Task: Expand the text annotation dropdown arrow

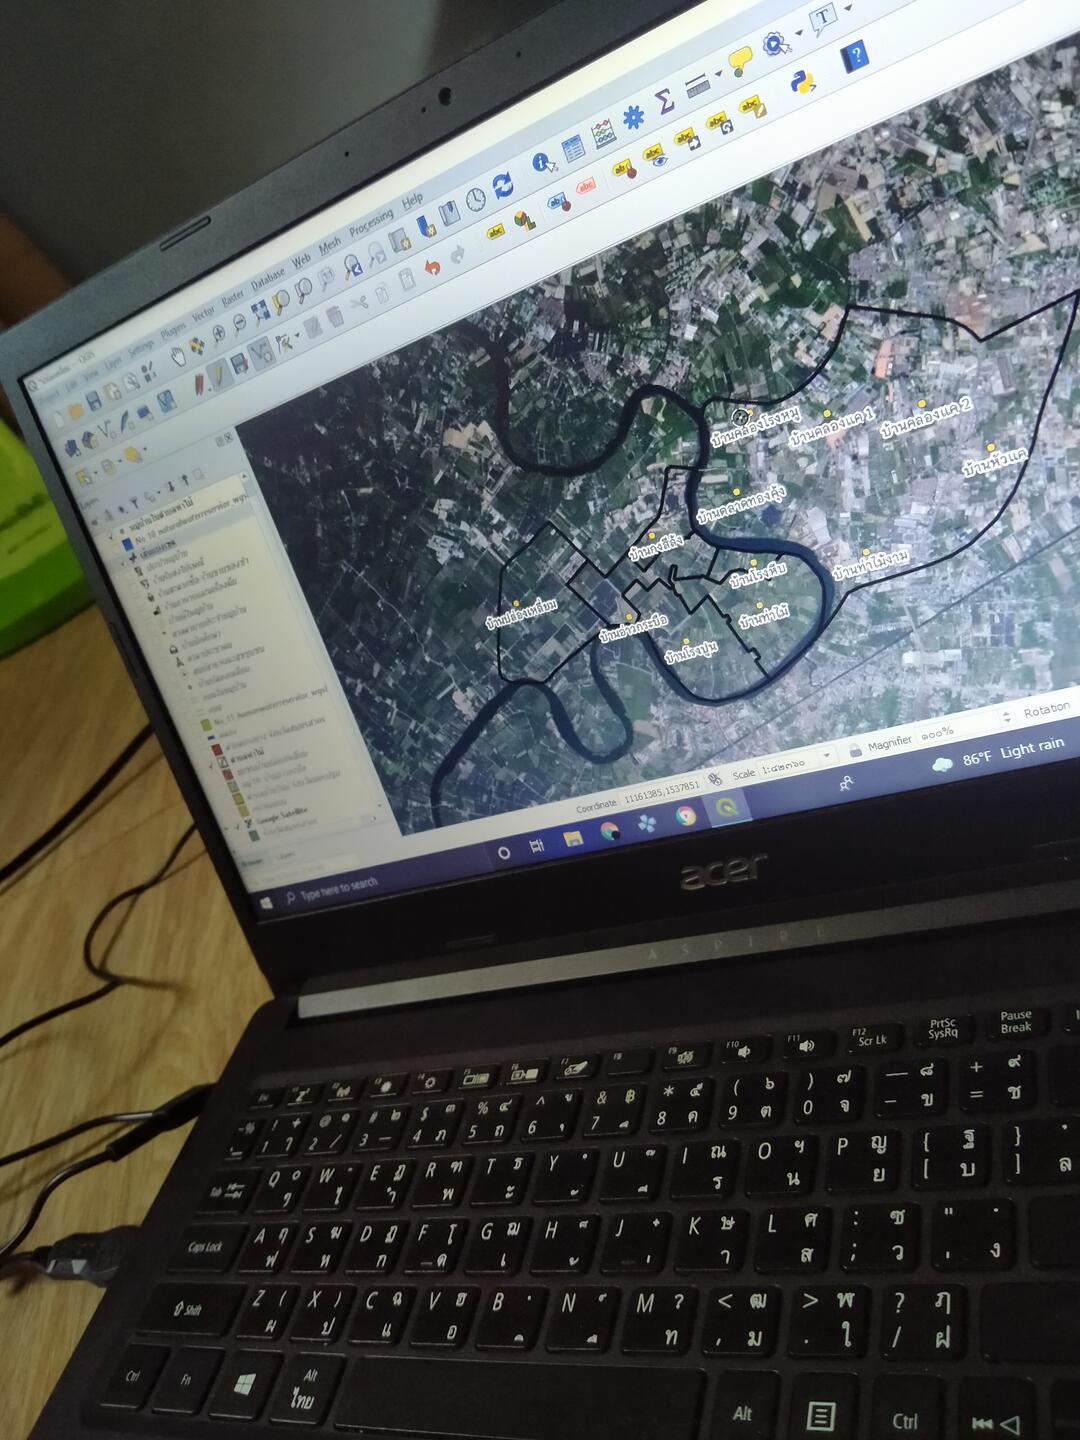Action: coord(848,8)
